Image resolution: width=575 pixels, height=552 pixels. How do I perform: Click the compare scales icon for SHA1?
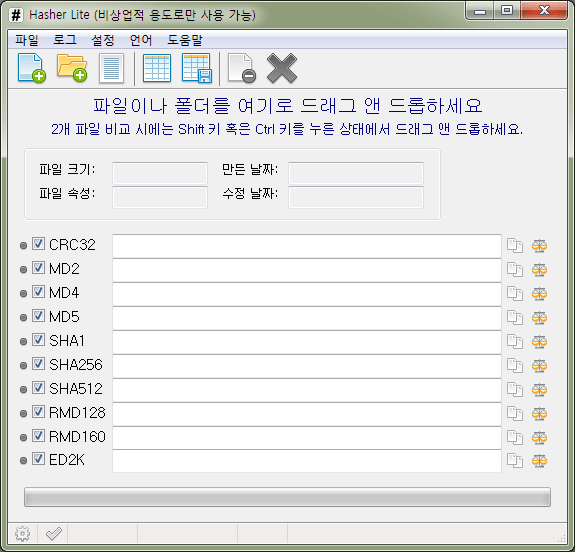point(539,341)
